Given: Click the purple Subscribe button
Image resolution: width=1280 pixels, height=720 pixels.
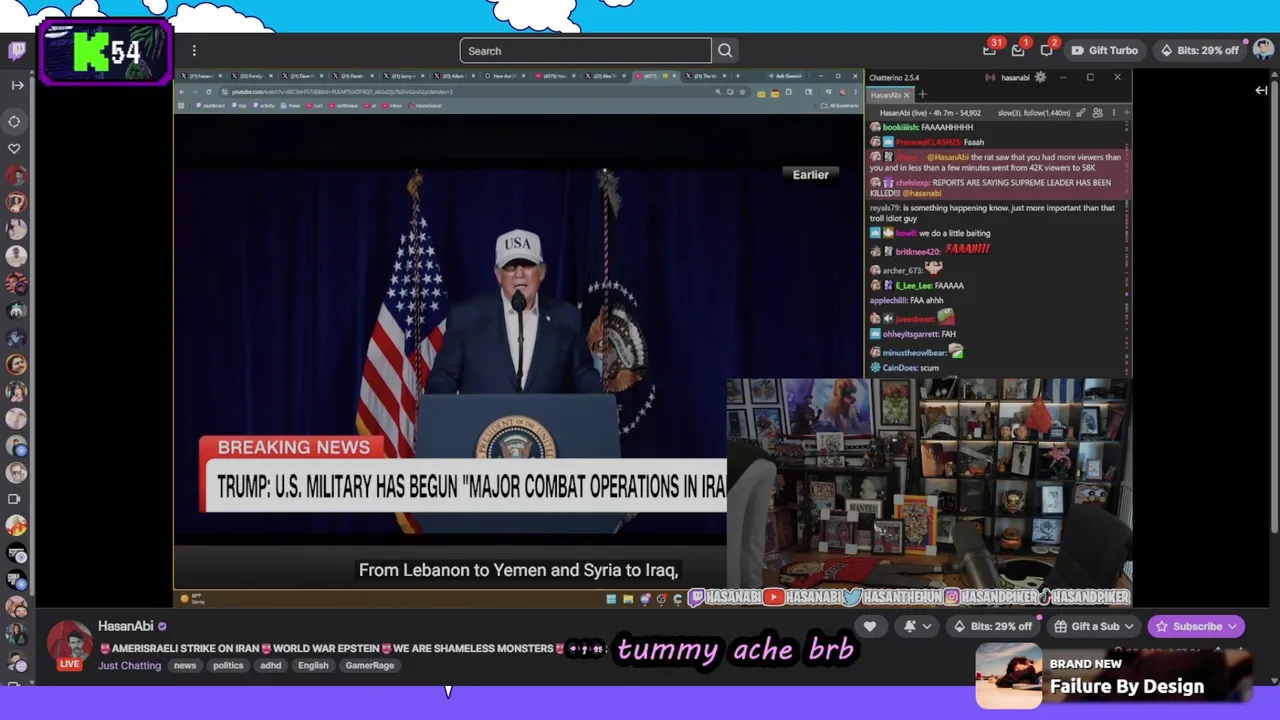Looking at the screenshot, I should (x=1197, y=627).
